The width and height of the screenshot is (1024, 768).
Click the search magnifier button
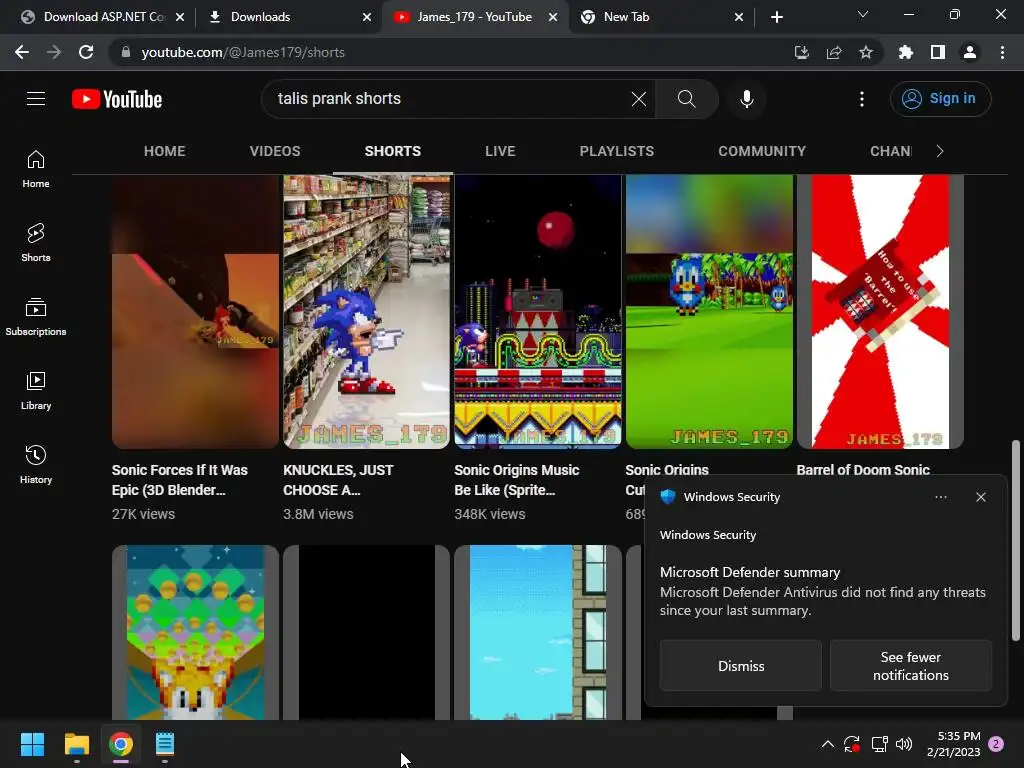(686, 99)
